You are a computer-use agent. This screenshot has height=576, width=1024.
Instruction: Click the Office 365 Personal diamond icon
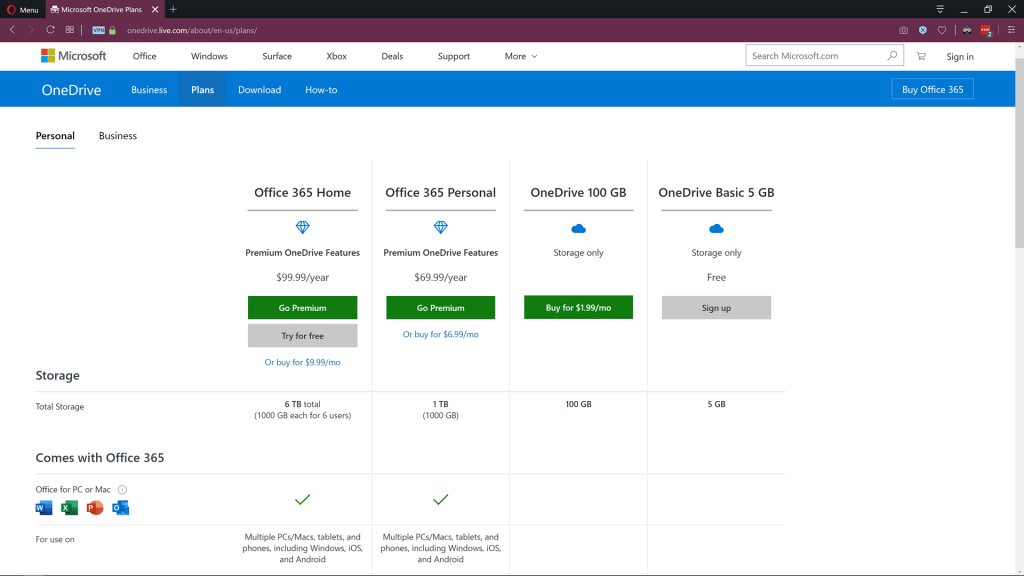441,227
